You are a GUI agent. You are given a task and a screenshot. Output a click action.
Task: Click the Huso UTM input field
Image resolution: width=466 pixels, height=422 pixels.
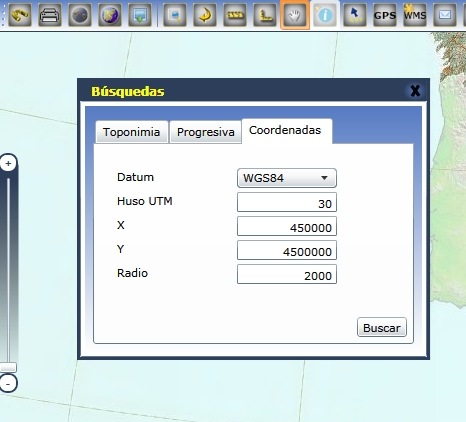pyautogui.click(x=287, y=202)
